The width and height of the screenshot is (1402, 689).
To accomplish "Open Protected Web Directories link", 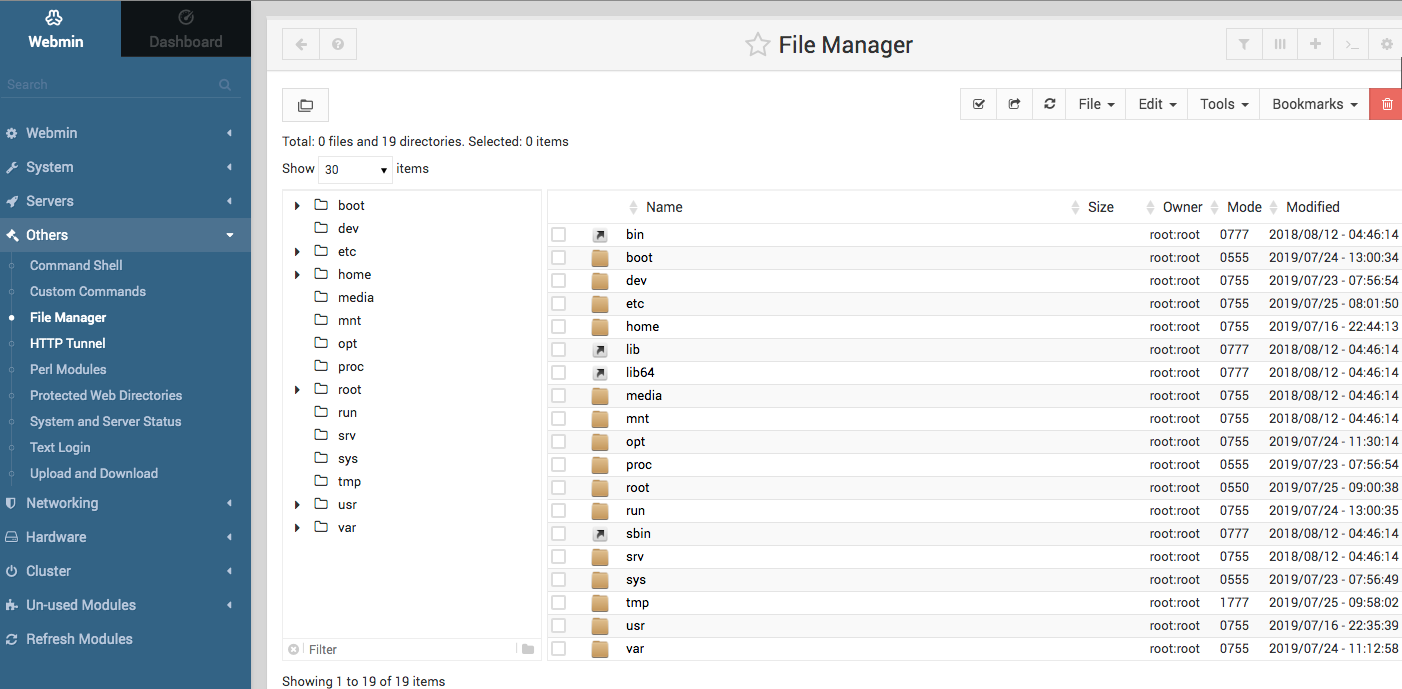I will [x=106, y=395].
